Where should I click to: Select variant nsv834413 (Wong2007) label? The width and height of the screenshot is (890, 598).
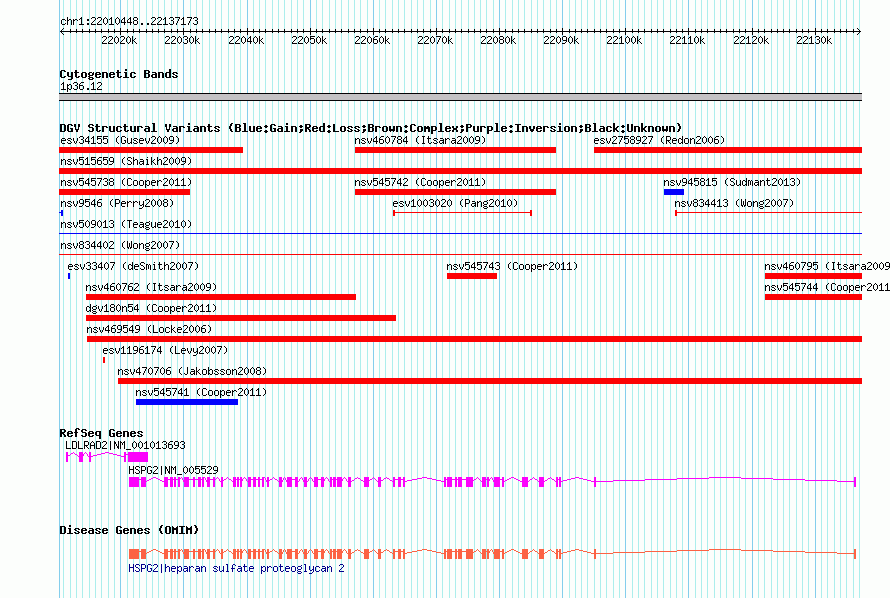(x=734, y=203)
